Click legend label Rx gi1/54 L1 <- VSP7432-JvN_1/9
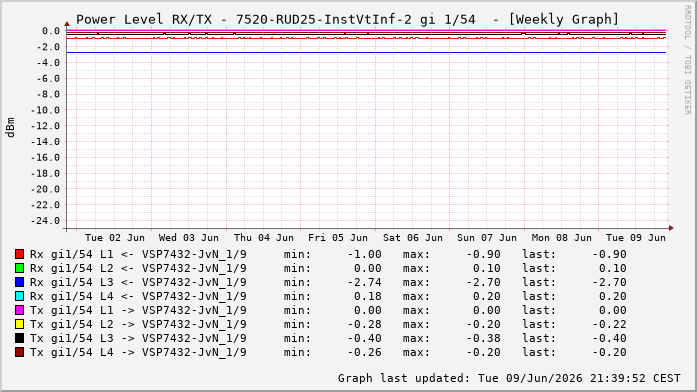Screen dimensions: 697x392 138,254
